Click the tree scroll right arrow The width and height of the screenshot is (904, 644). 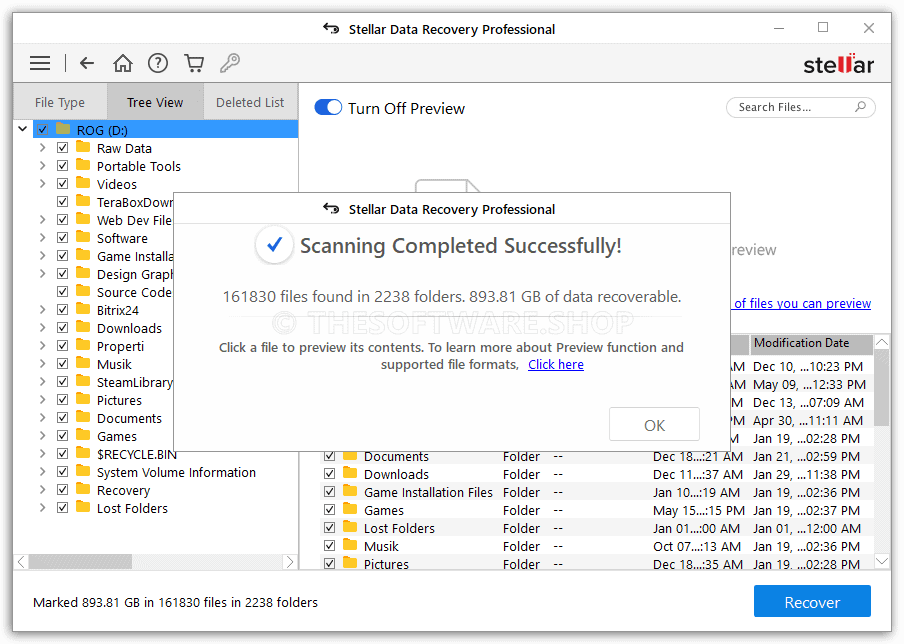(x=289, y=562)
